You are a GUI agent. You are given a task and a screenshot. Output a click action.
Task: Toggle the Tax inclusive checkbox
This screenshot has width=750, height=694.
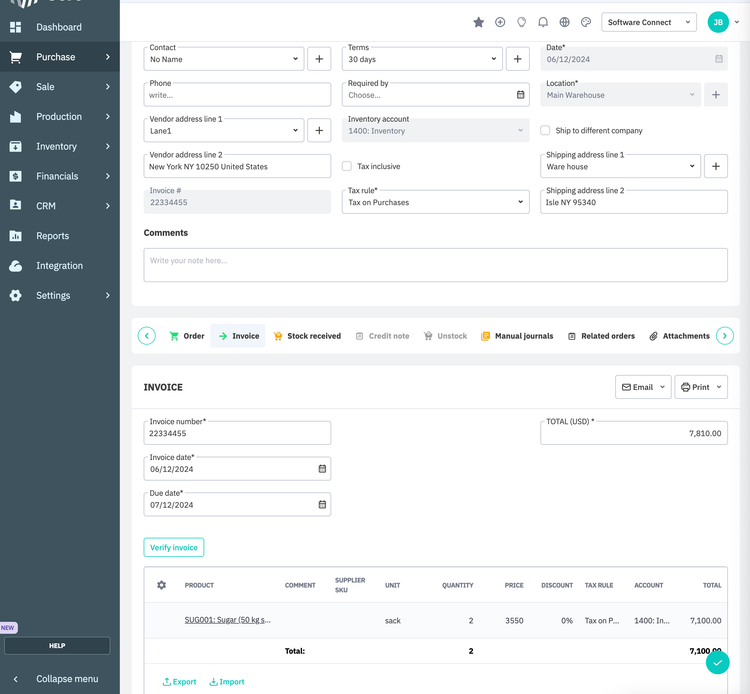[x=347, y=166]
